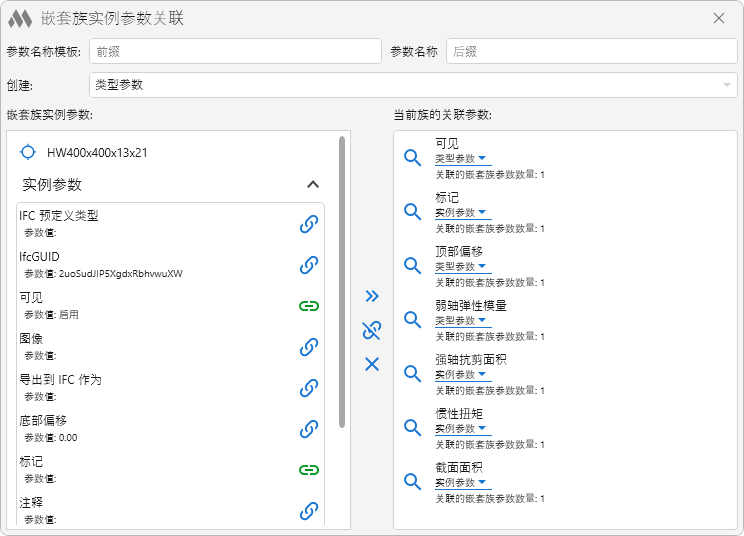Viewport: 744px width, 536px height.
Task: Toggle the green linked icon for 标记
Action: tap(309, 470)
